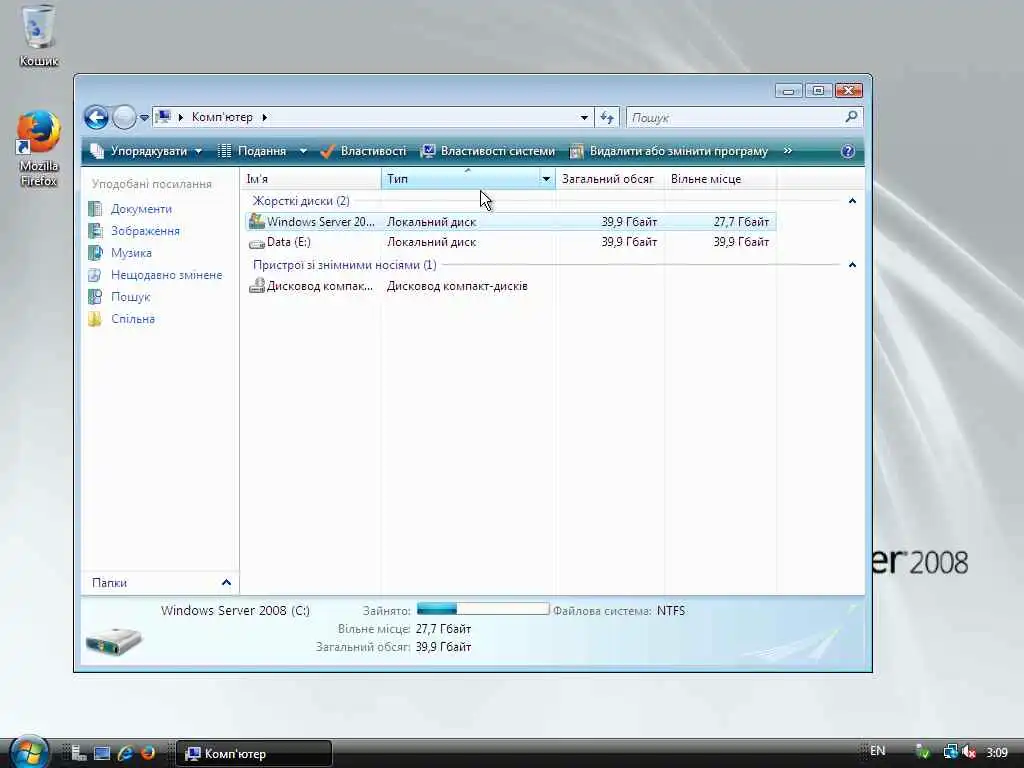
Task: Open recent pages dropdown next to Forward
Action: pyautogui.click(x=144, y=118)
